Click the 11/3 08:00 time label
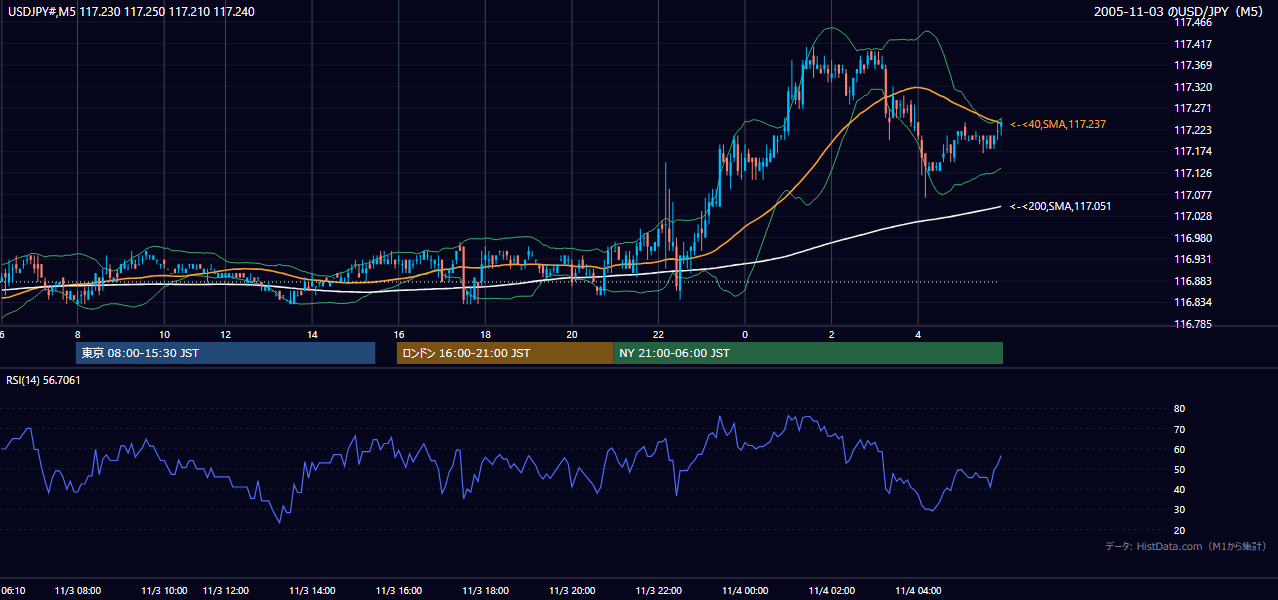Viewport: 1278px width, 600px height. (78, 590)
